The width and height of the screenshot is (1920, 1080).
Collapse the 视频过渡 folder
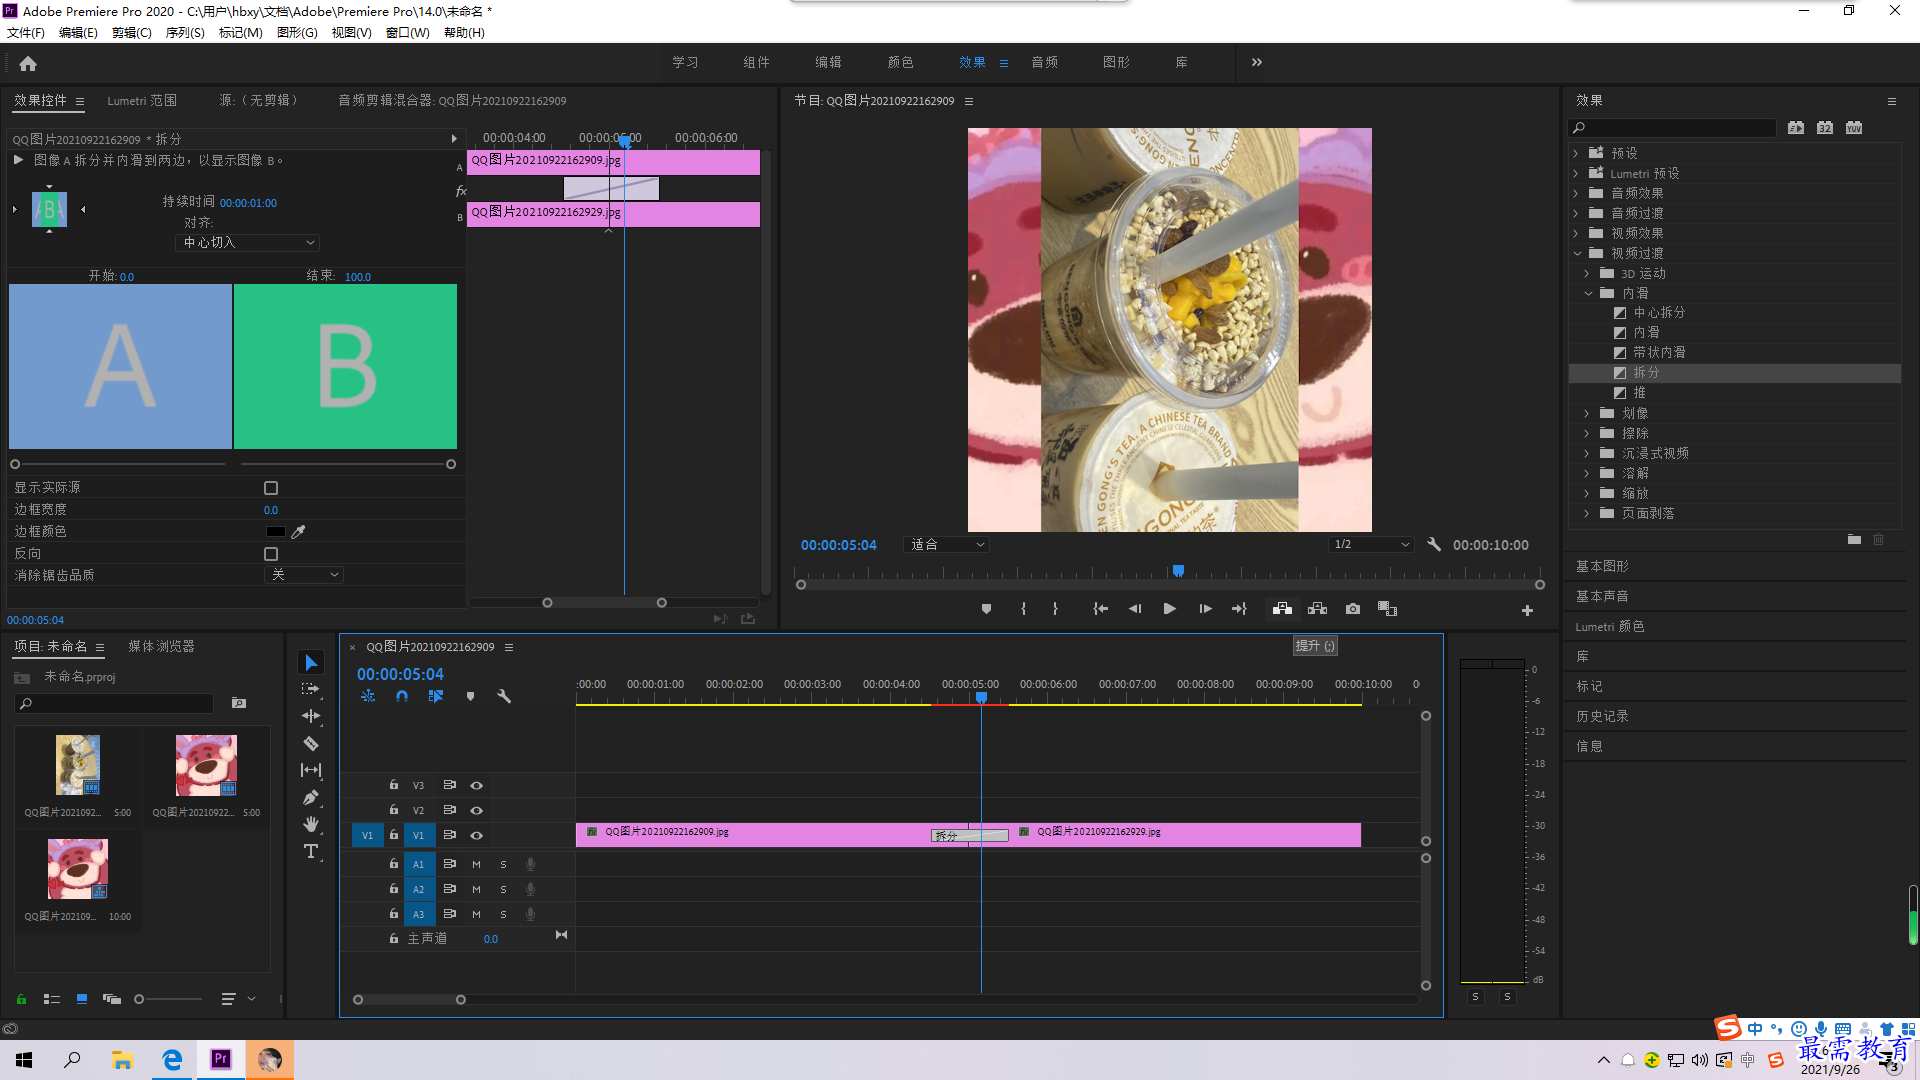pyautogui.click(x=1577, y=253)
